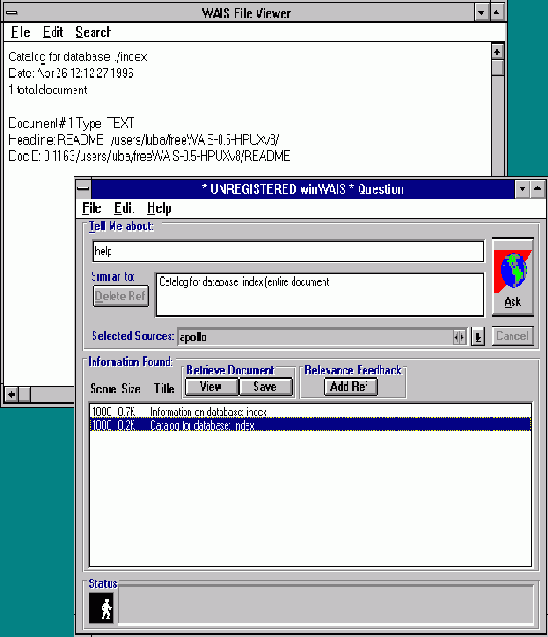The height and width of the screenshot is (637, 548).
Task: Click the Add Ref relevance feedback button
Action: point(351,386)
